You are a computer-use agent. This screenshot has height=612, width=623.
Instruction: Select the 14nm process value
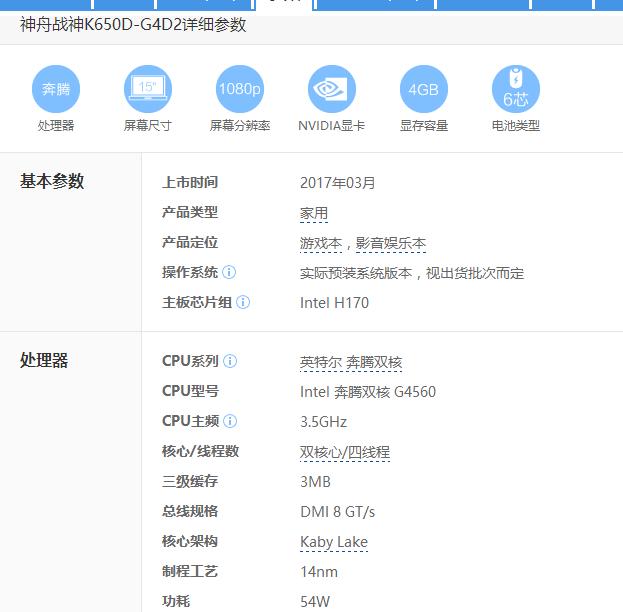coord(319,572)
